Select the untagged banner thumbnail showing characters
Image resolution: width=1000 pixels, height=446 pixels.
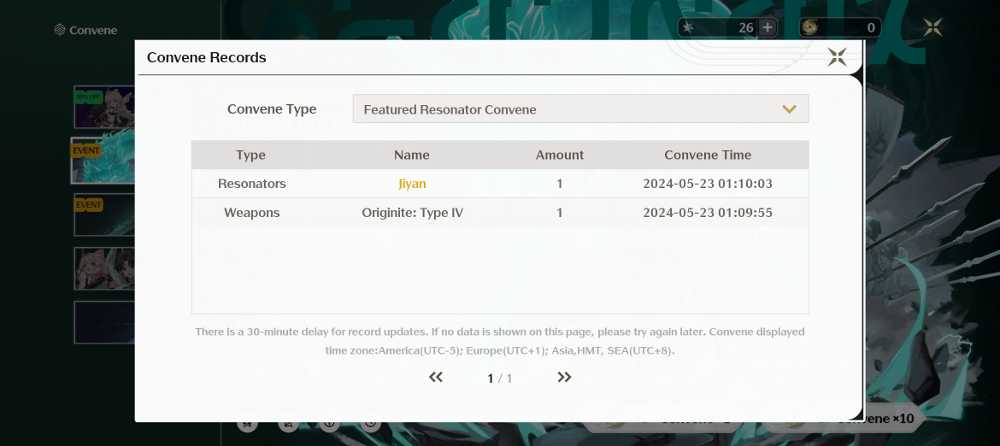pos(104,269)
